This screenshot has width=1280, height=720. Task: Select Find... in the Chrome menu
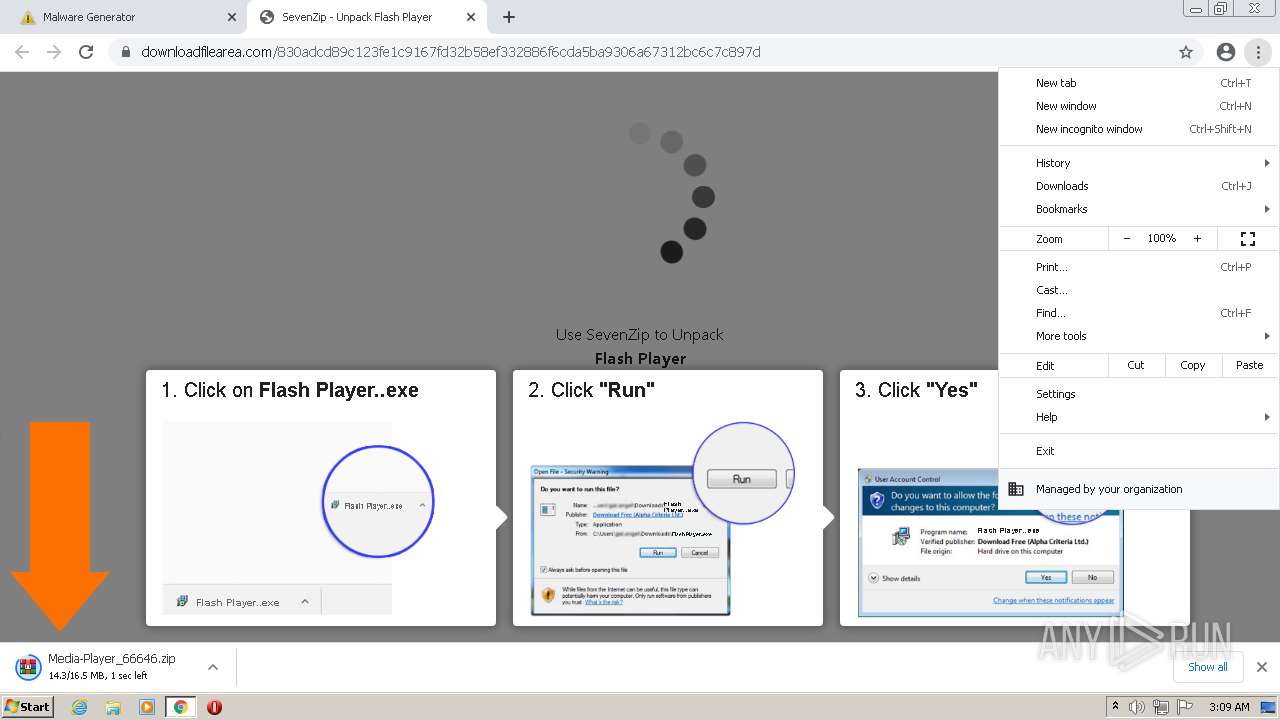point(1138,313)
